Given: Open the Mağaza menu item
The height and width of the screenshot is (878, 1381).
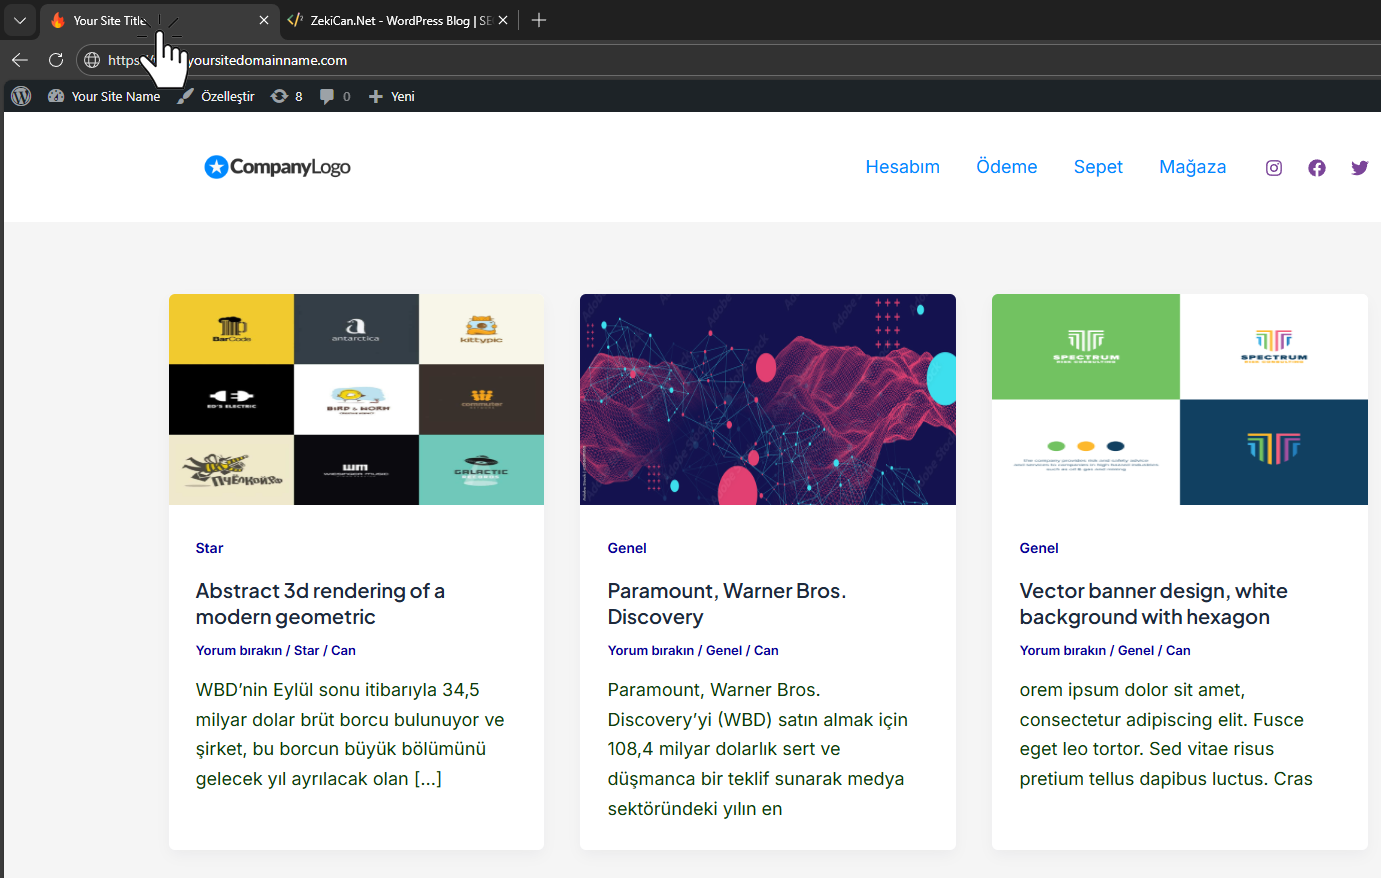Looking at the screenshot, I should (1192, 167).
